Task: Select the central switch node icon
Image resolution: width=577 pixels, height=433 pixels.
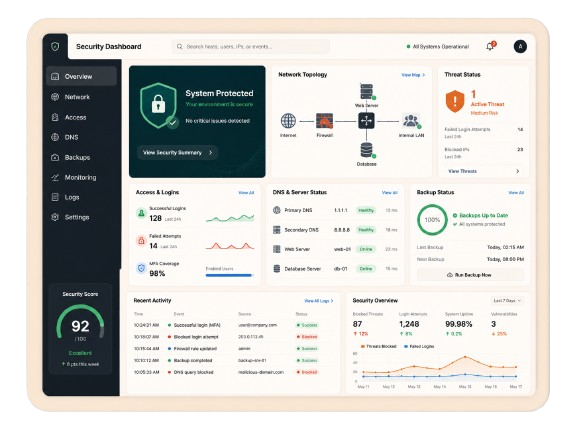Action: 367,121
